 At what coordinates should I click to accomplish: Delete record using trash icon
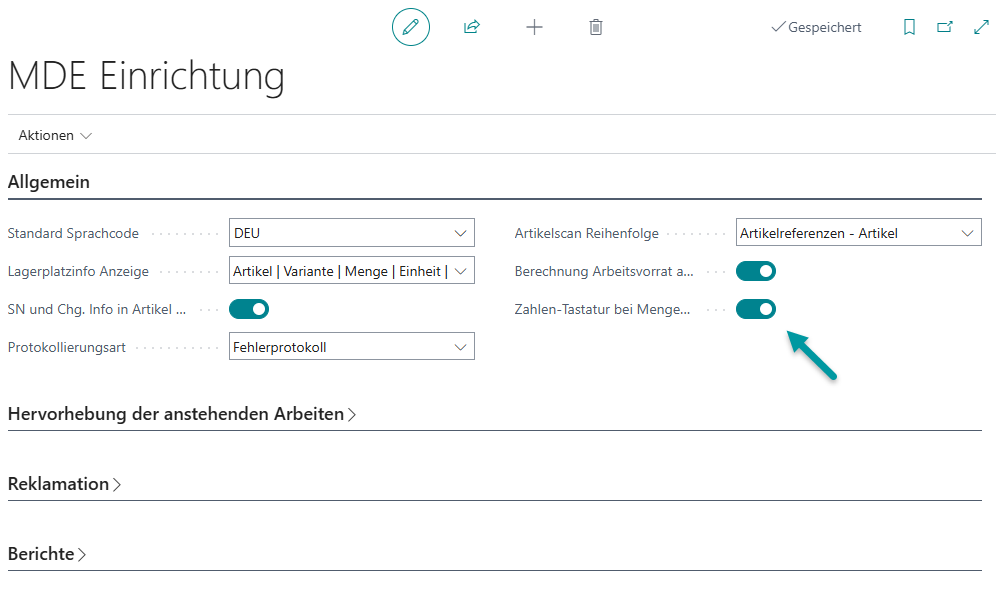pos(596,27)
